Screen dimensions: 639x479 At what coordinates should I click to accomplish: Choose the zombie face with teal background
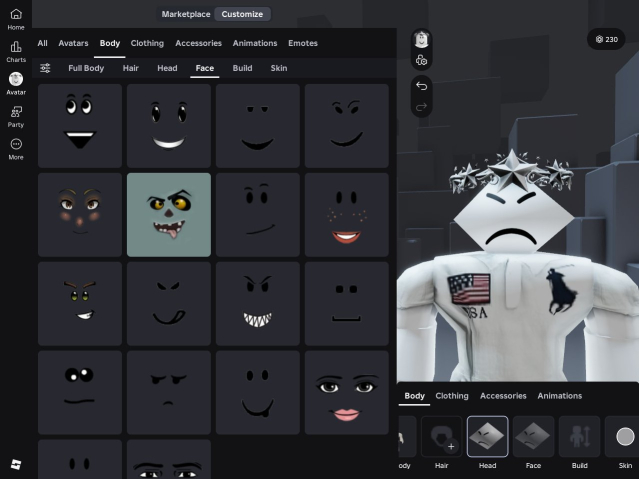click(x=169, y=215)
